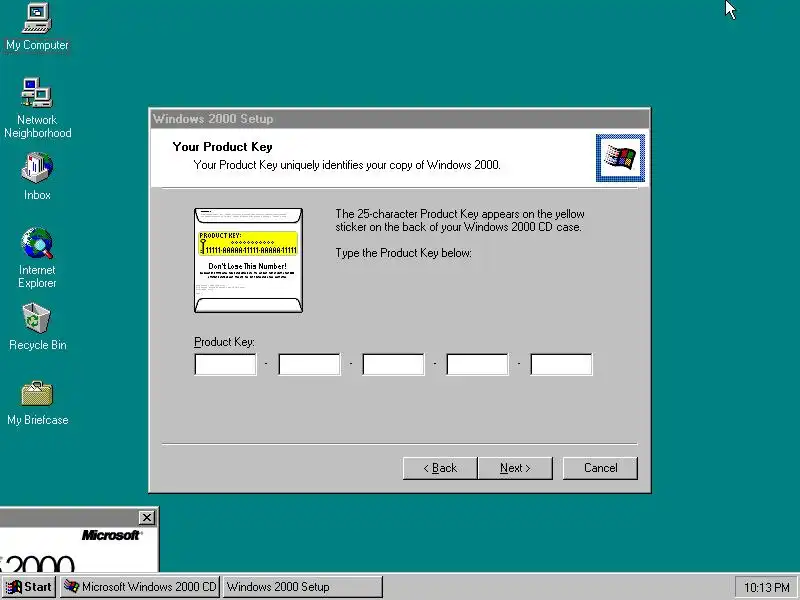The width and height of the screenshot is (800, 600).
Task: Select the My Briefcase desktop icon
Action: pos(37,403)
